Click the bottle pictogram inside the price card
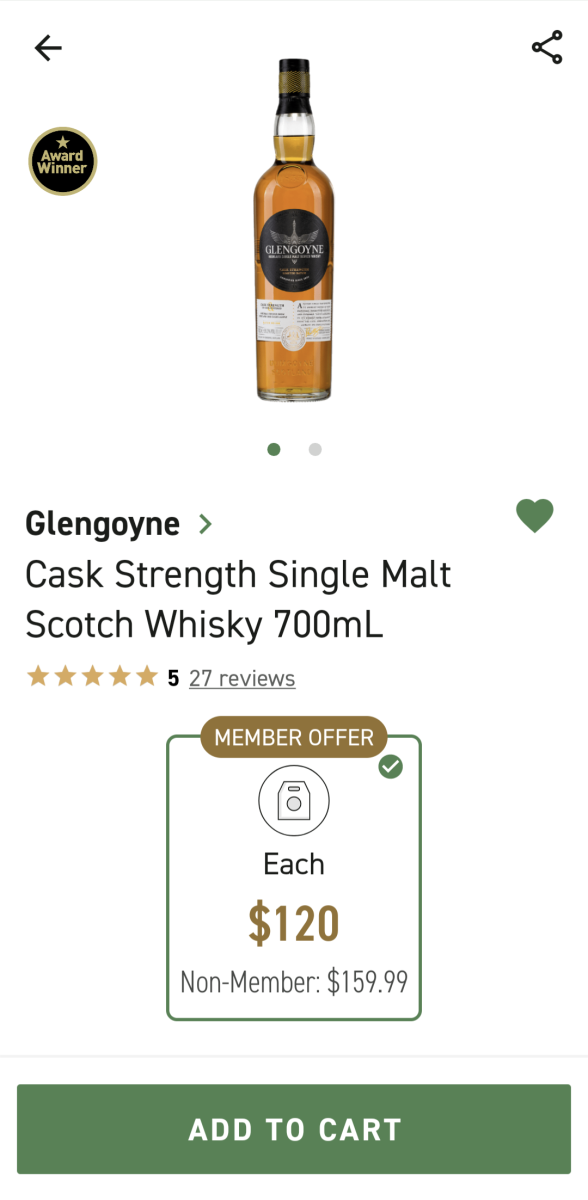The width and height of the screenshot is (588, 1200). pyautogui.click(x=293, y=800)
